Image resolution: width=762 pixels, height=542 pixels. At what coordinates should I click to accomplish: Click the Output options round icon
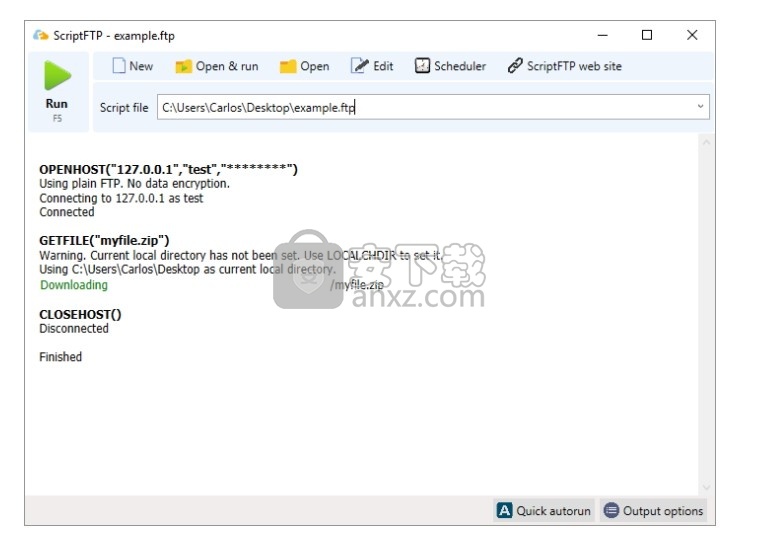tap(611, 510)
